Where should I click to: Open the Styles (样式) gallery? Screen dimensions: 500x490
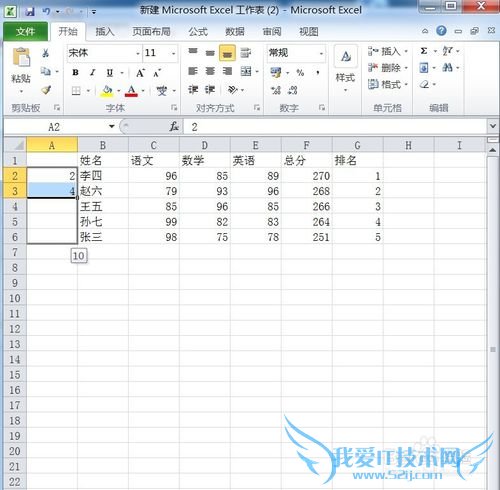point(345,68)
